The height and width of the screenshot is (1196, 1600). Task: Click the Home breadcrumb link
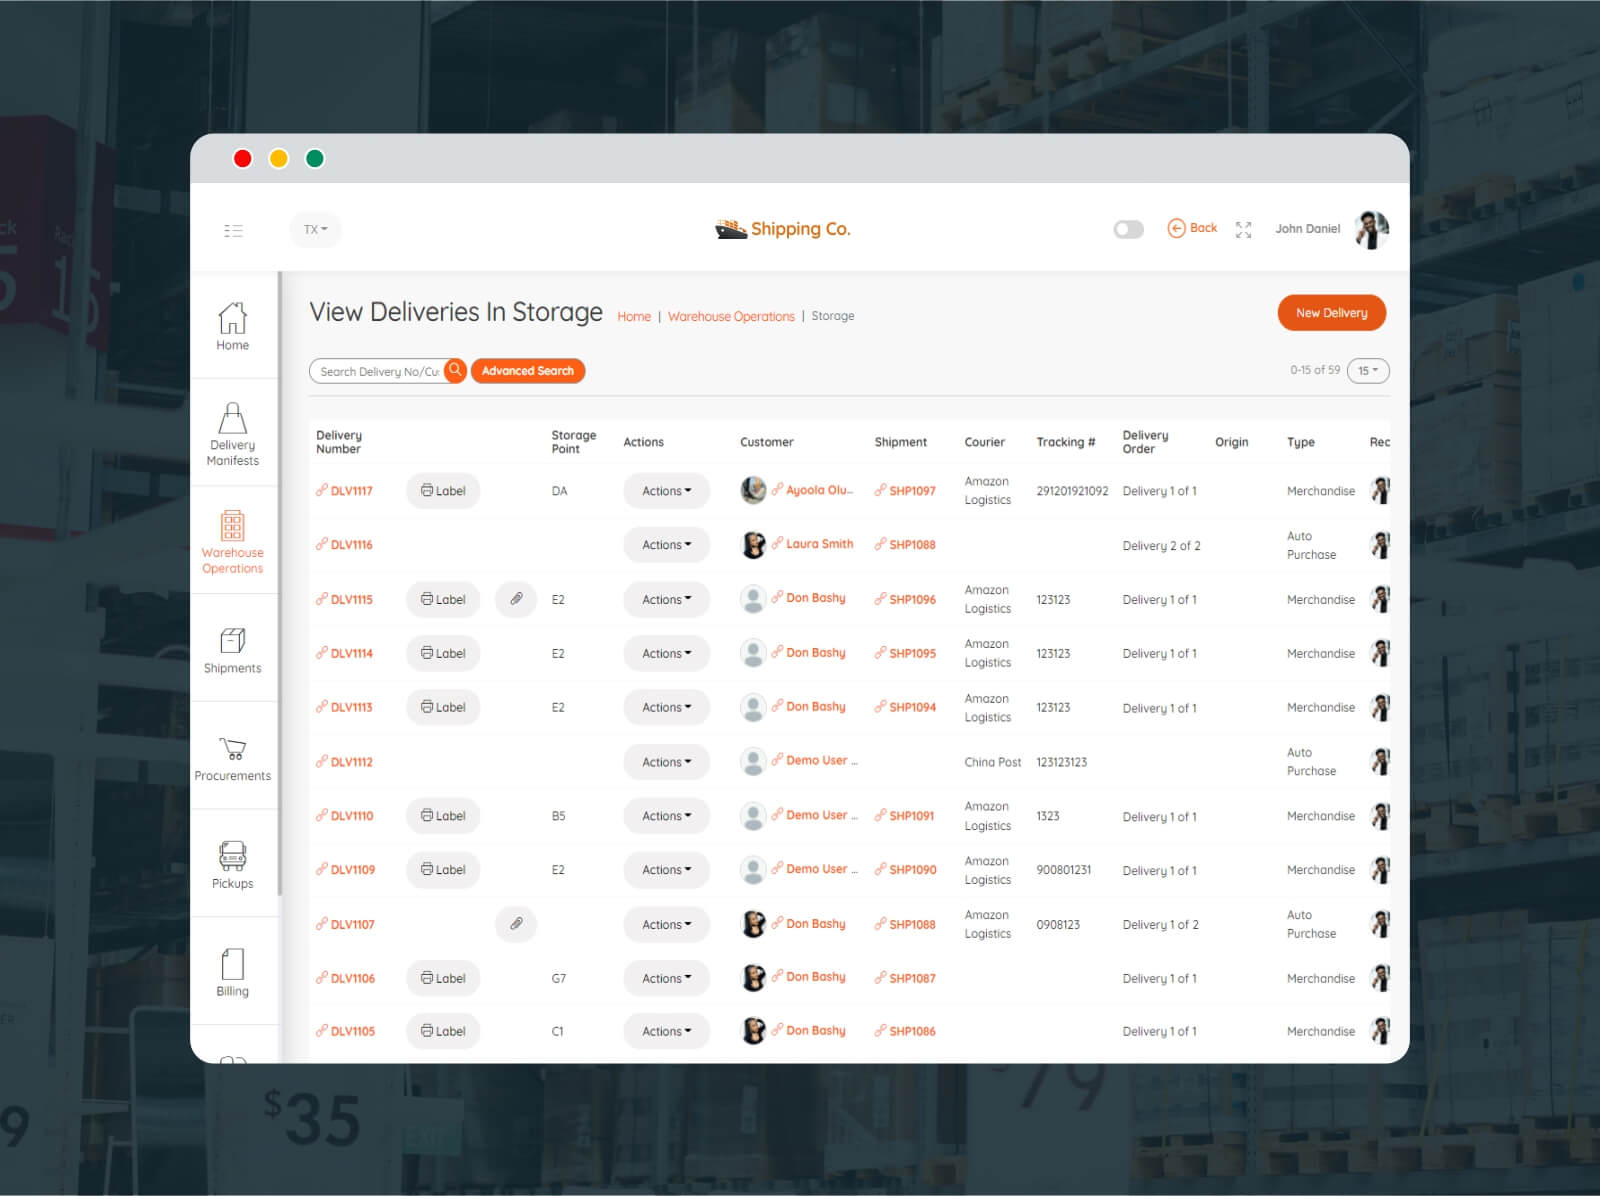(634, 316)
